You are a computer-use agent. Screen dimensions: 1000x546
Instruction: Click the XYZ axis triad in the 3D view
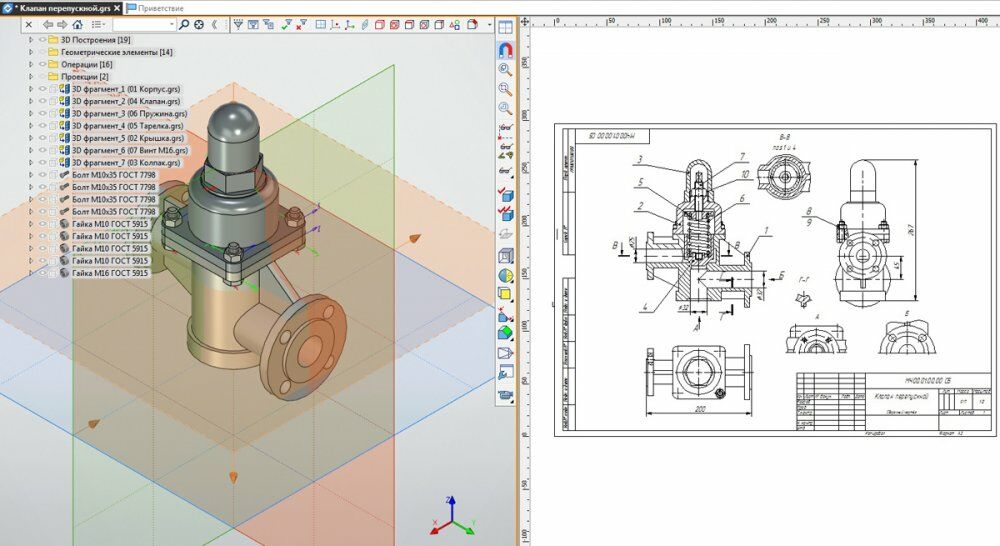click(x=450, y=515)
